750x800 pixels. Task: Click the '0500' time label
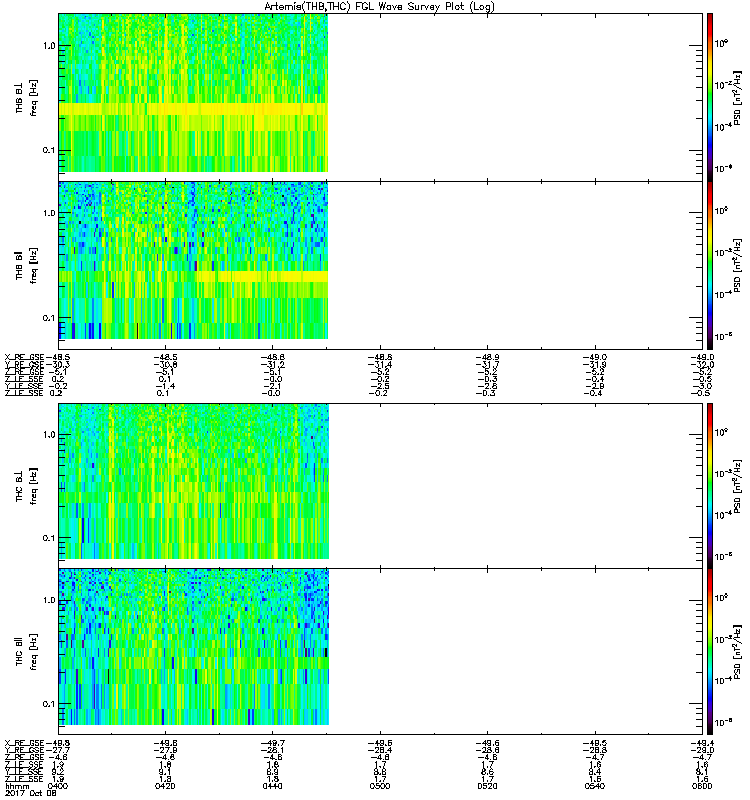click(380, 786)
